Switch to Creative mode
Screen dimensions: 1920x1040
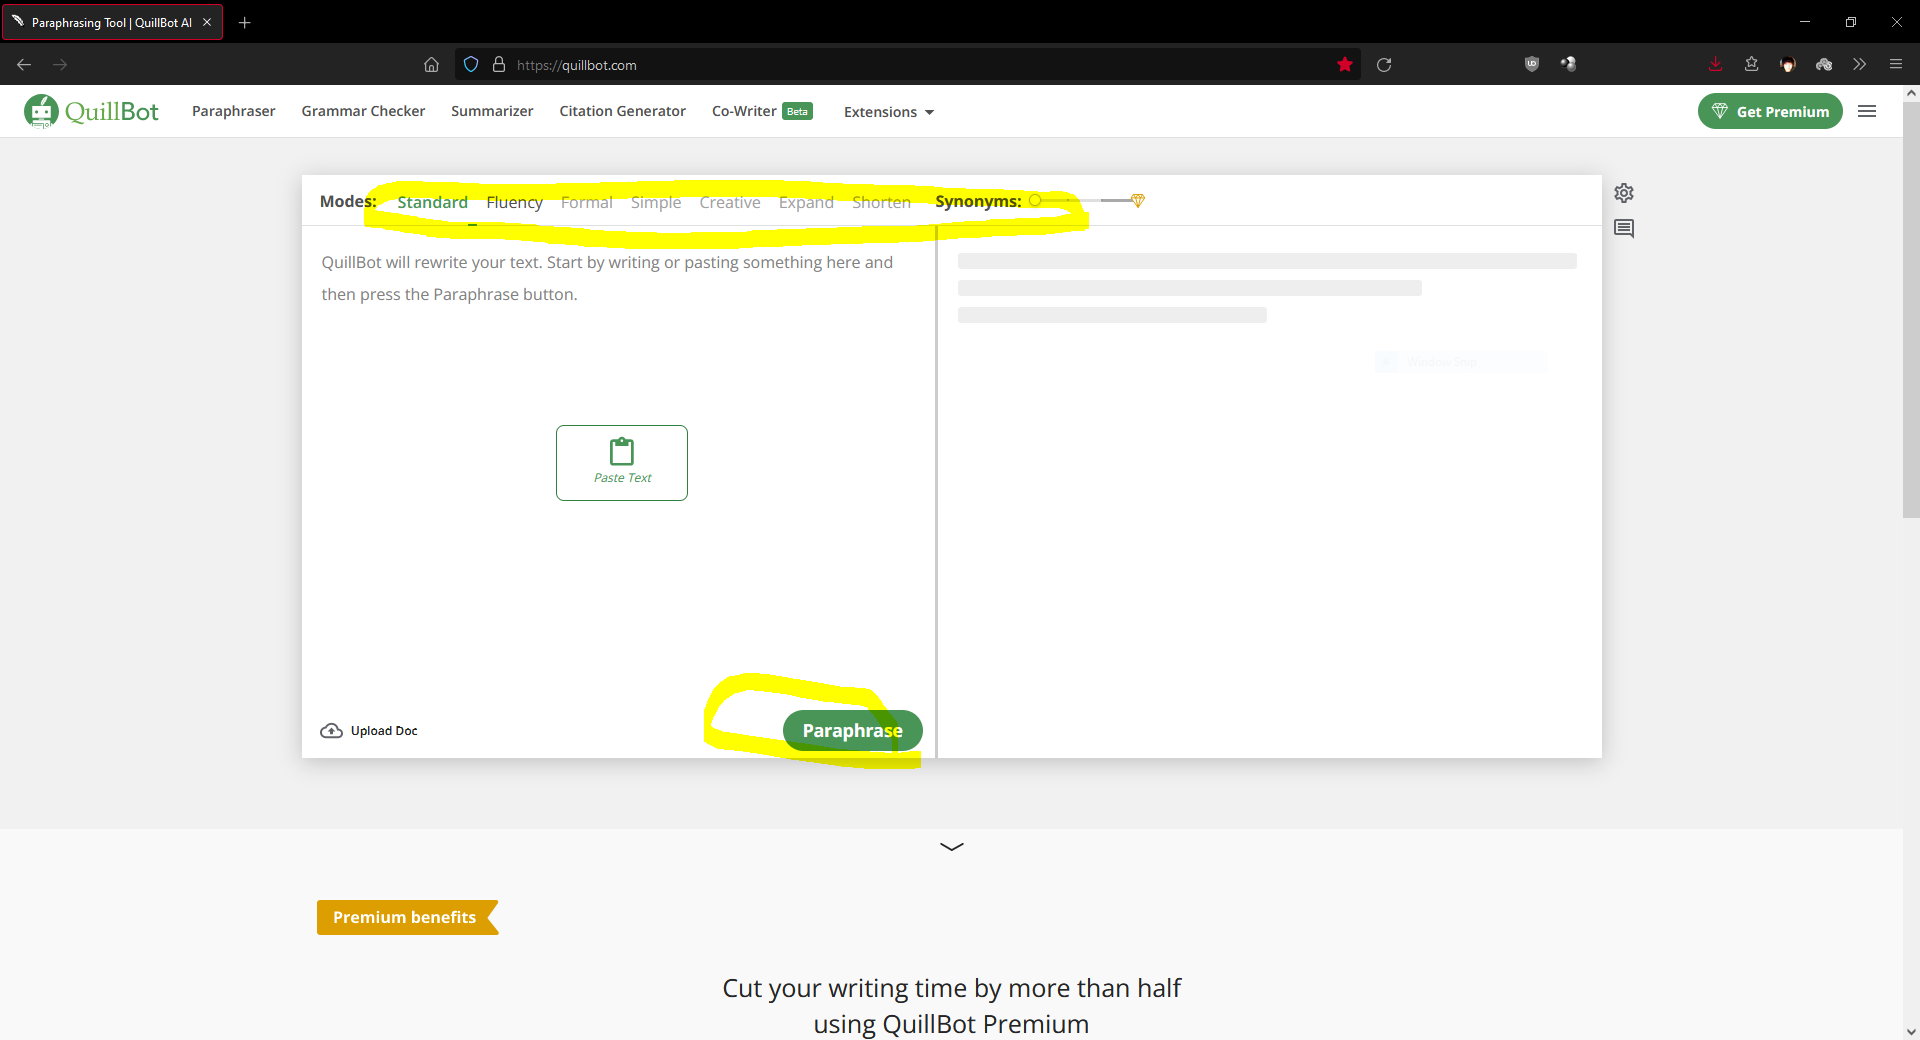point(729,202)
